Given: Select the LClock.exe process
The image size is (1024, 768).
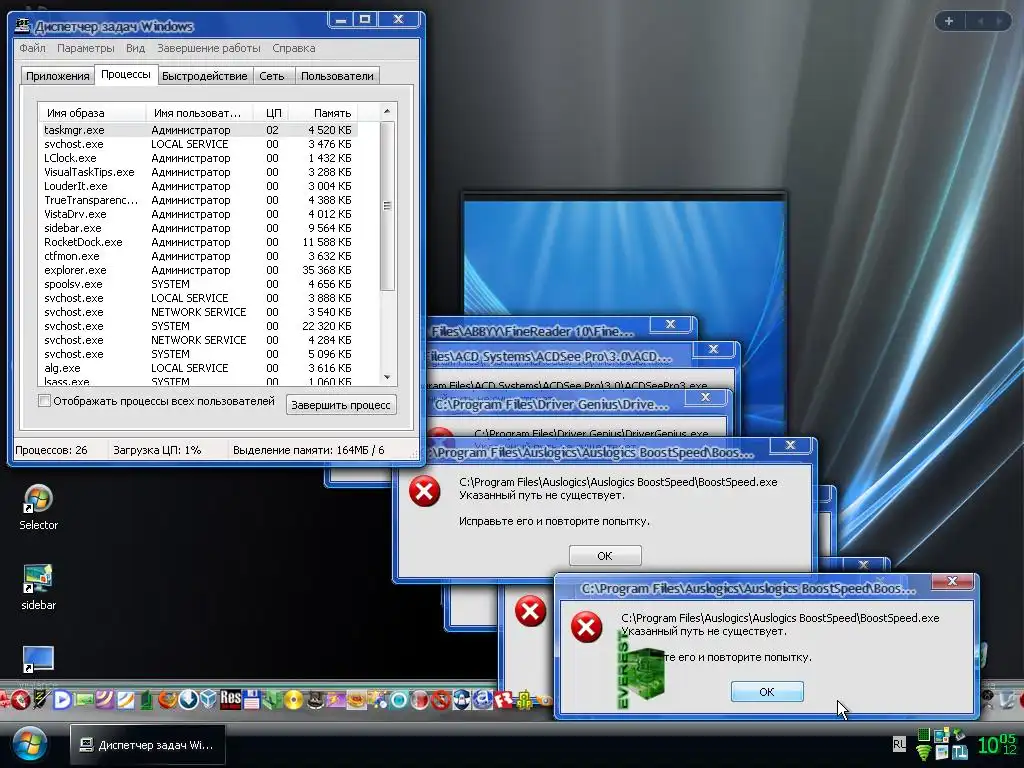Looking at the screenshot, I should [199, 158].
